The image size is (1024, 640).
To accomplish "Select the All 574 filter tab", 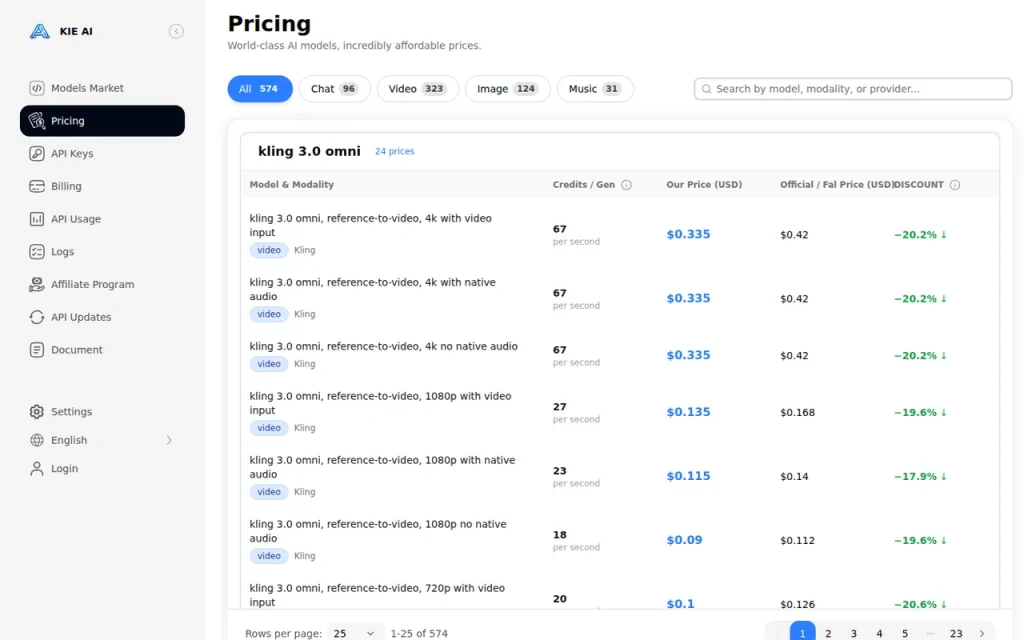I will (x=260, y=89).
